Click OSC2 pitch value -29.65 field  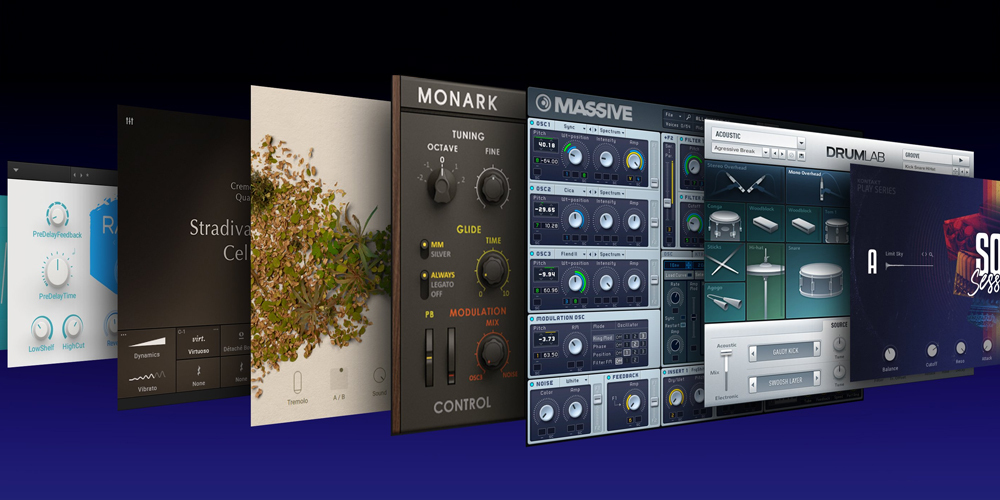point(545,210)
